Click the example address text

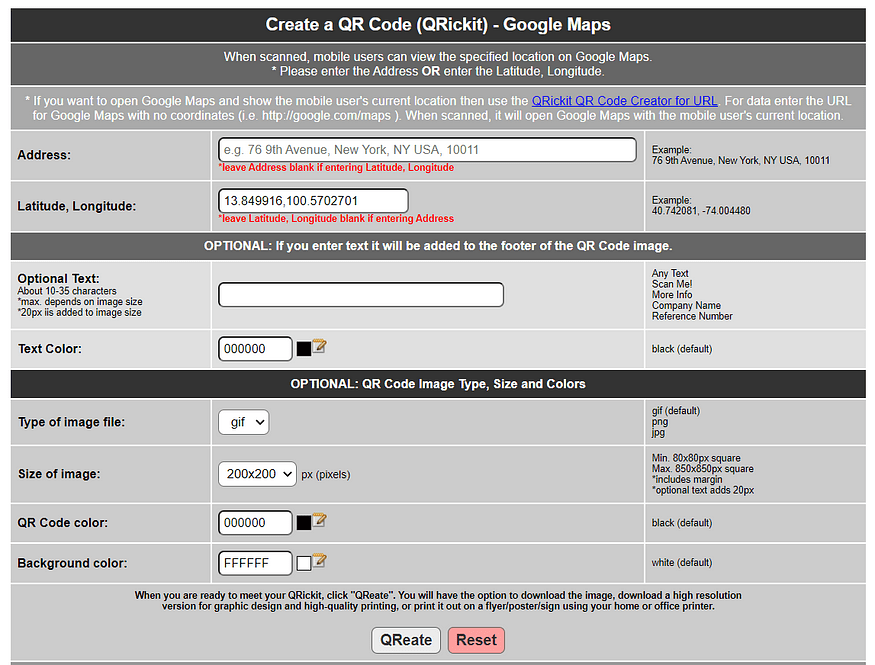click(x=740, y=160)
